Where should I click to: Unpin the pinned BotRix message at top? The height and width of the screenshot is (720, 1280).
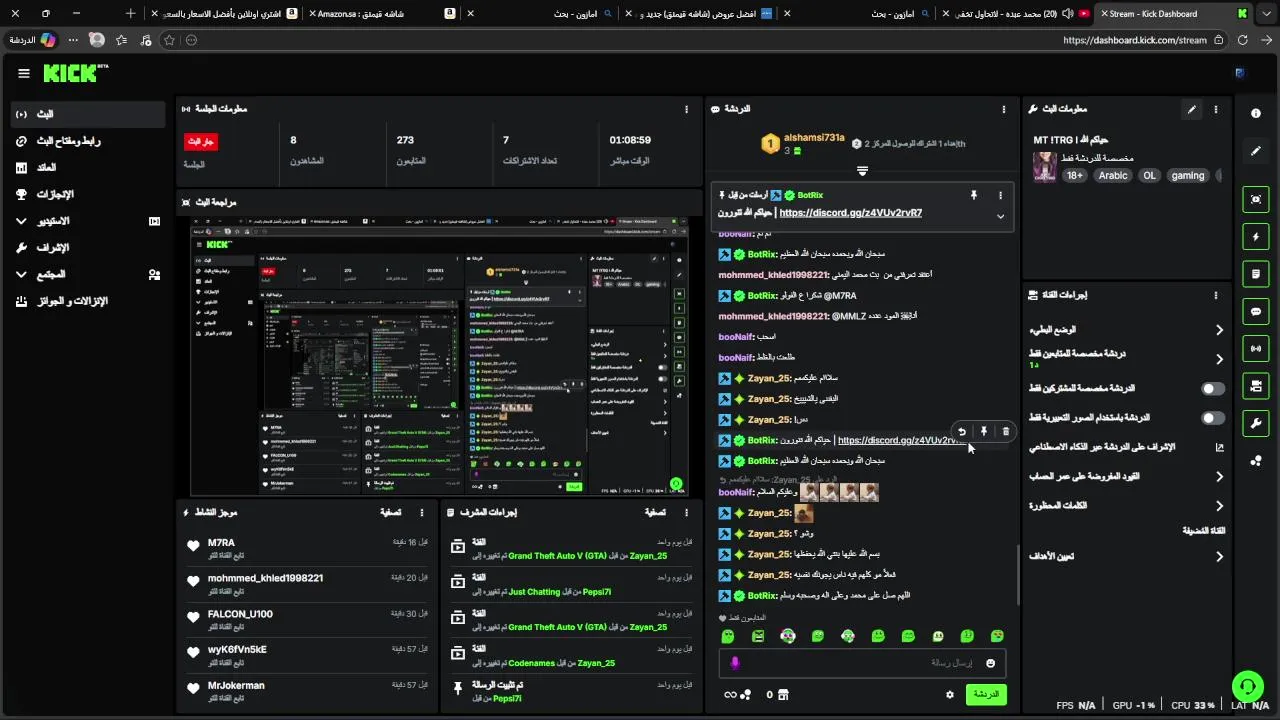(x=973, y=195)
